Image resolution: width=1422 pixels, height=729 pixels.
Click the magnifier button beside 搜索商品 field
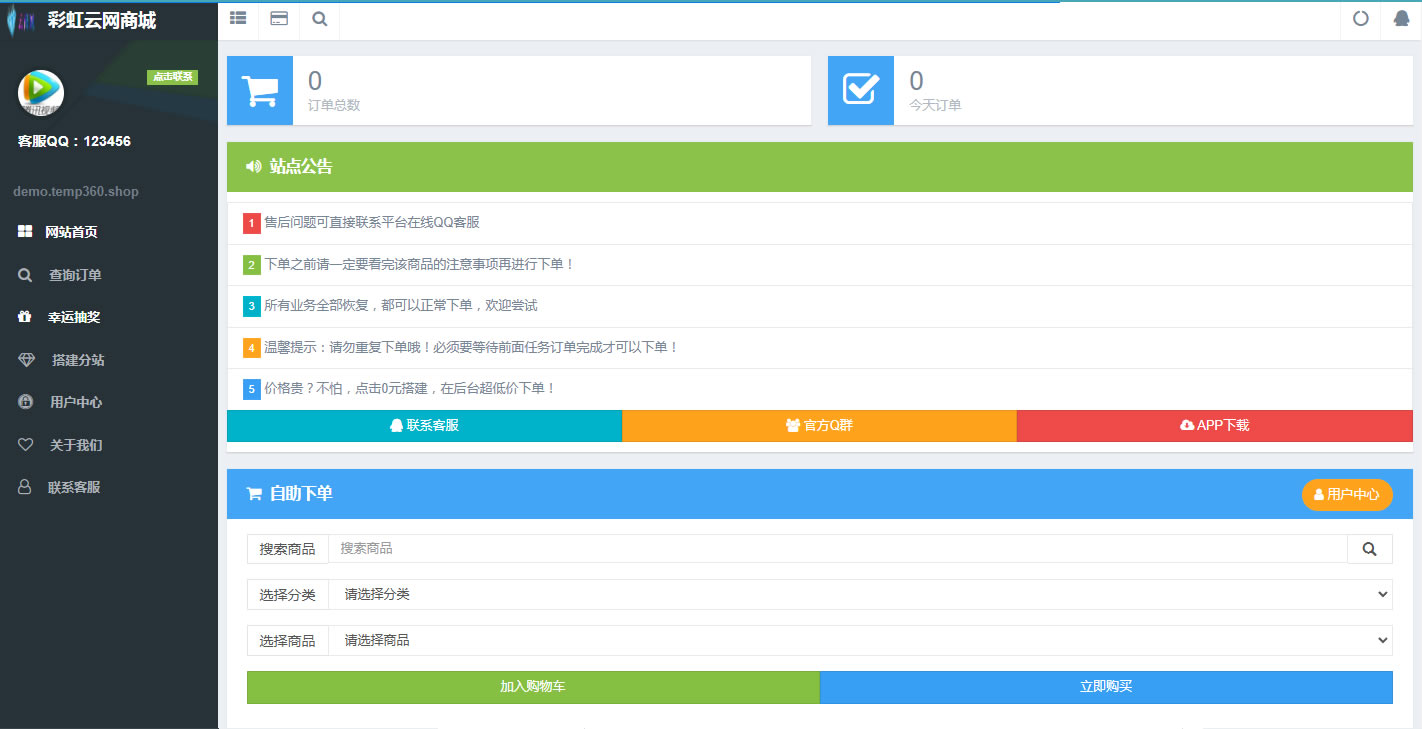click(1369, 549)
